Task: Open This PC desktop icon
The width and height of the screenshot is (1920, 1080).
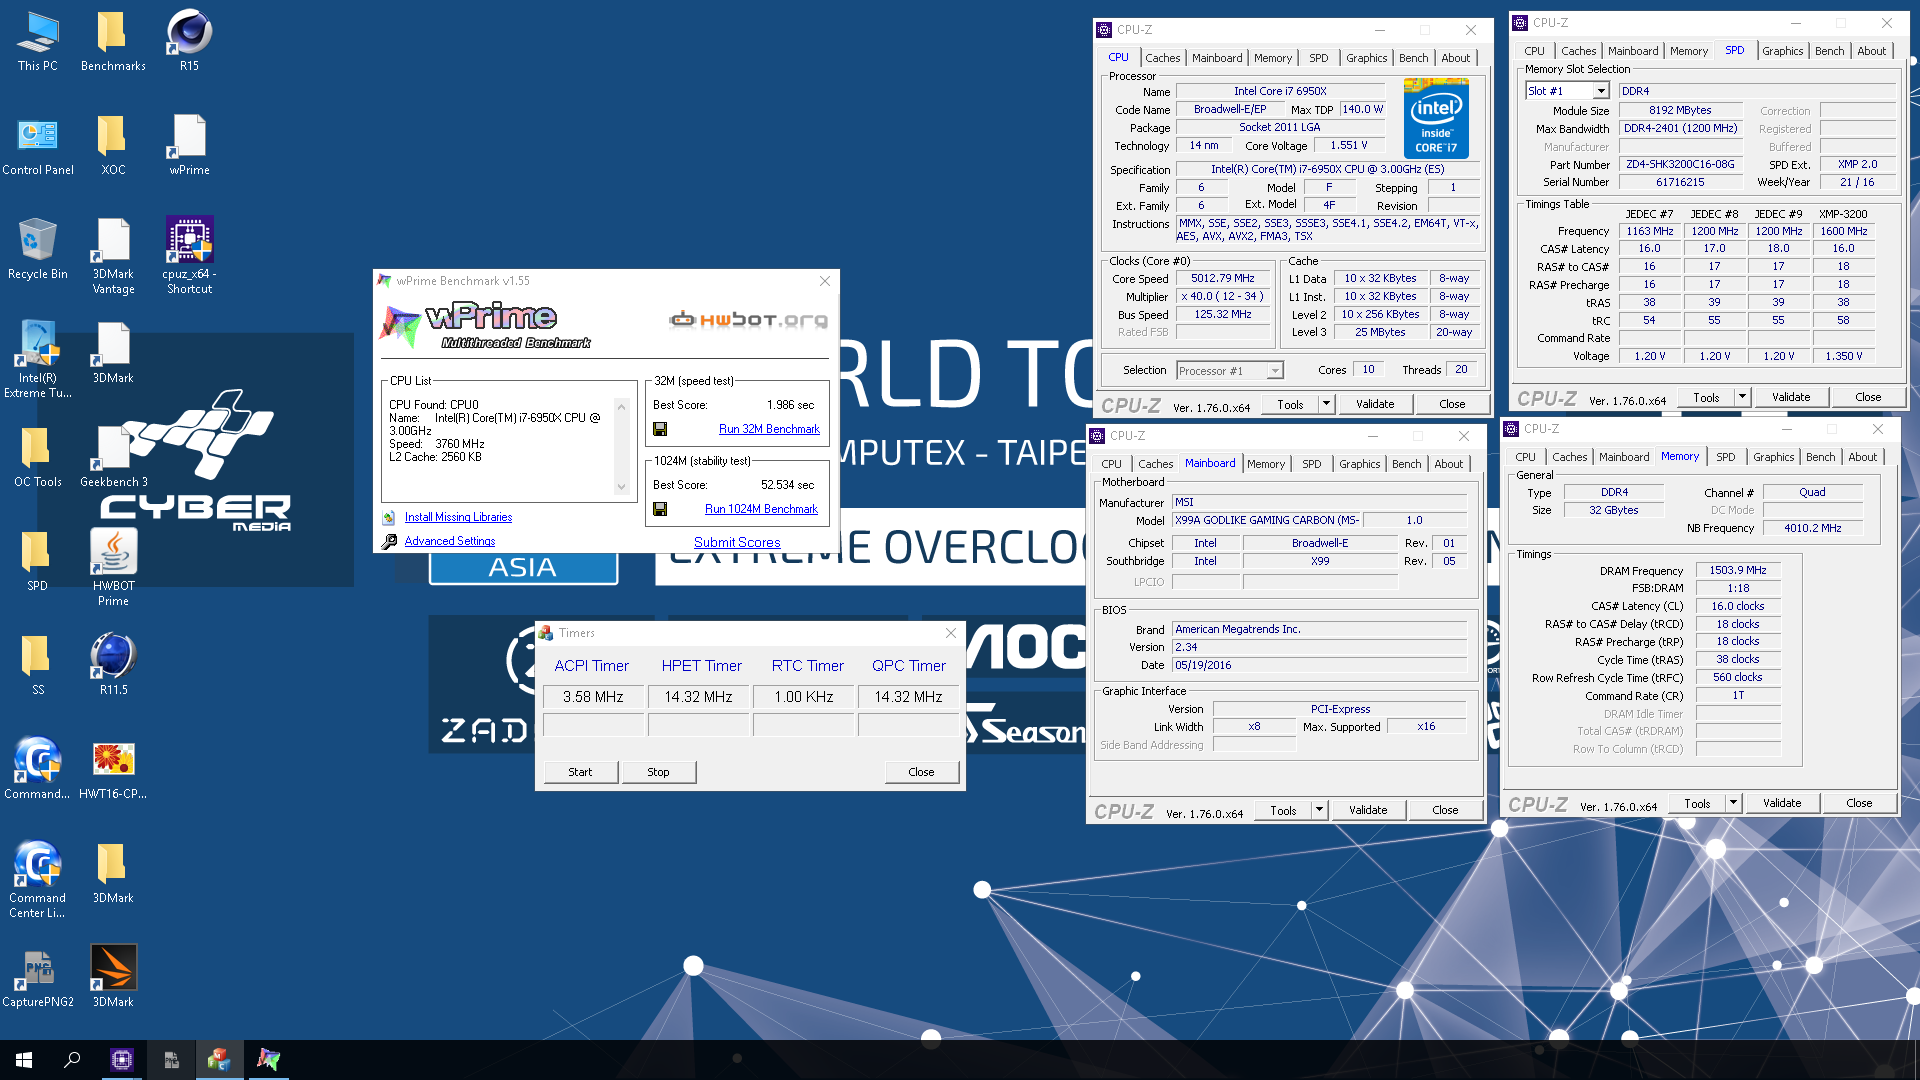Action: point(38,42)
